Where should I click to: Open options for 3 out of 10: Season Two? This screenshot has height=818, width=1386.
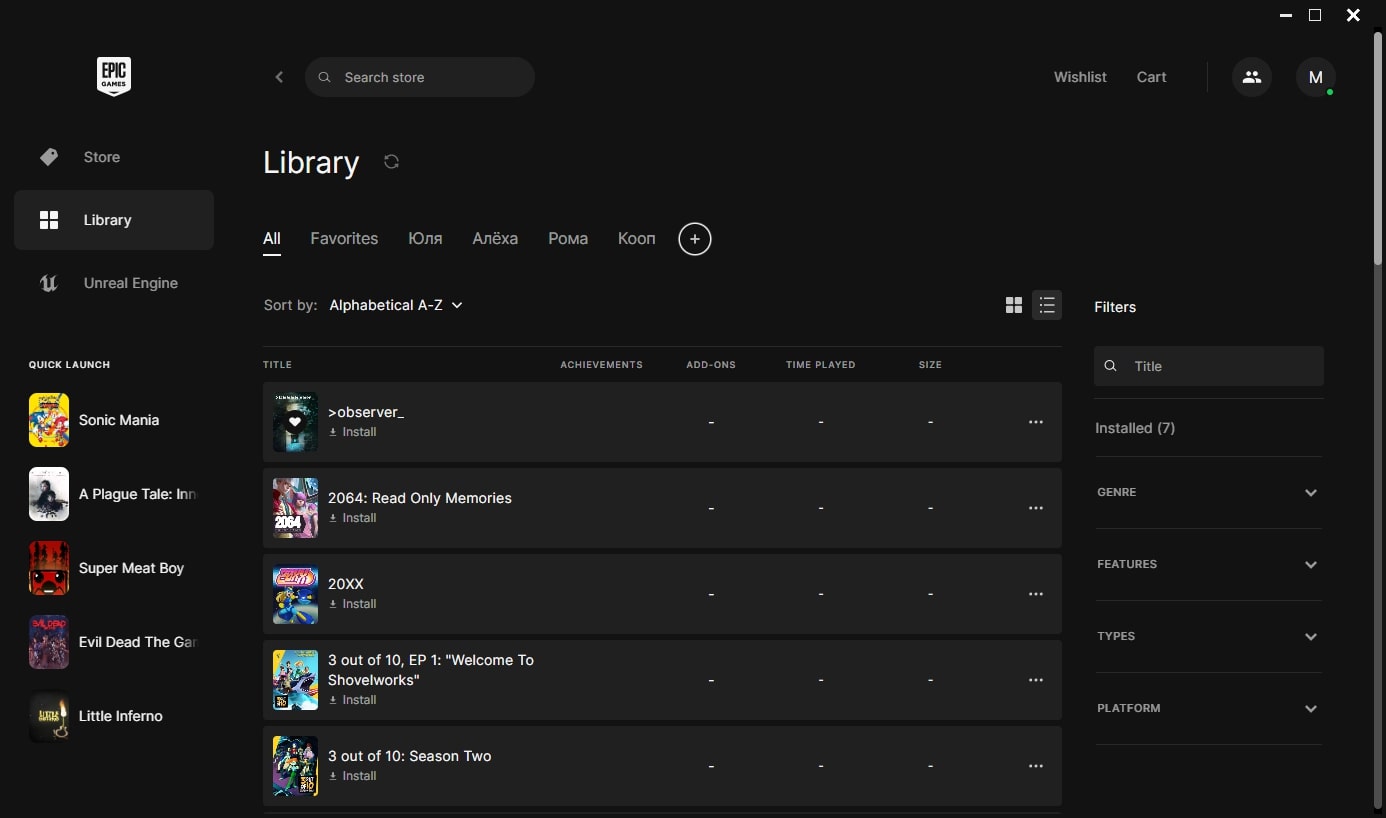[x=1036, y=766]
